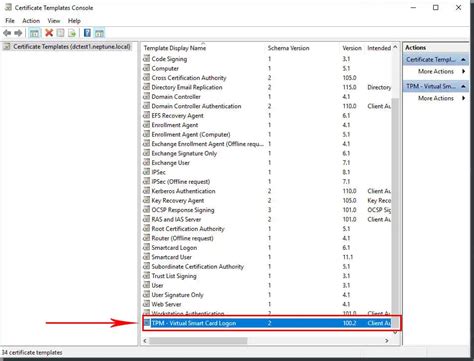Viewport: 474px width, 361px height.
Task: Collapse the Certificate Templ... actions section
Action: click(463, 59)
